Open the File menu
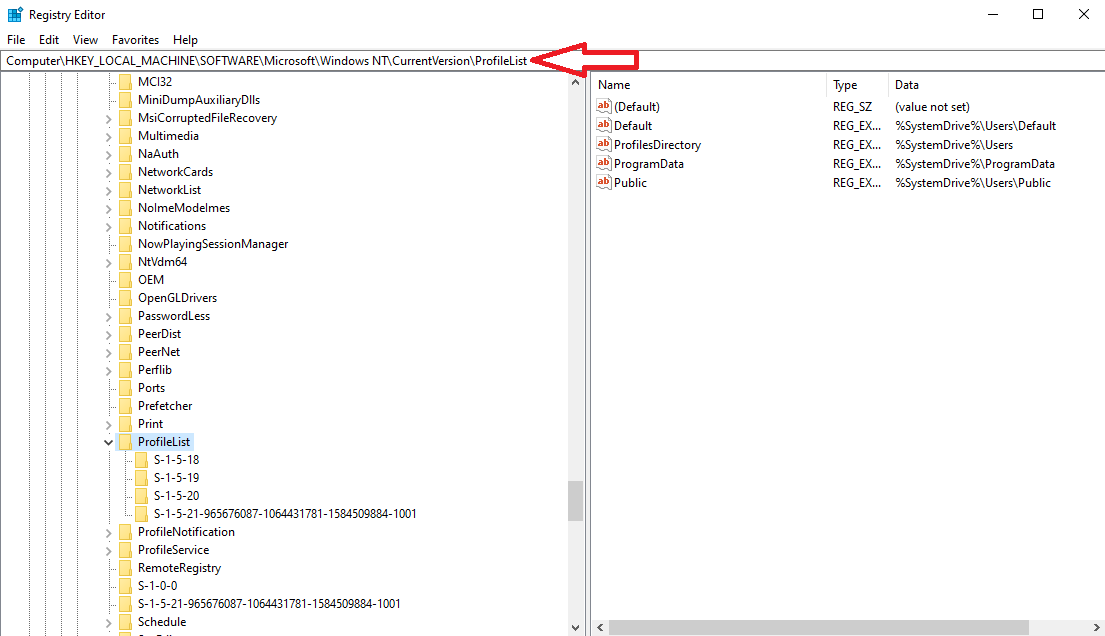 coord(16,39)
